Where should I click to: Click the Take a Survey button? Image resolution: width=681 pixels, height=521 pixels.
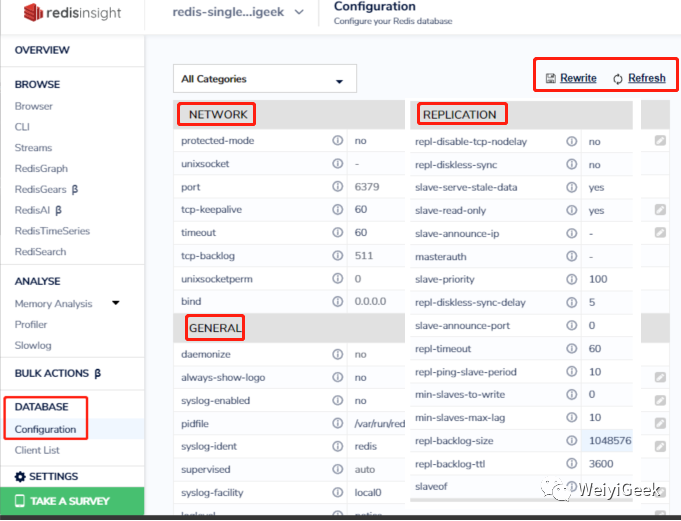tap(72, 501)
